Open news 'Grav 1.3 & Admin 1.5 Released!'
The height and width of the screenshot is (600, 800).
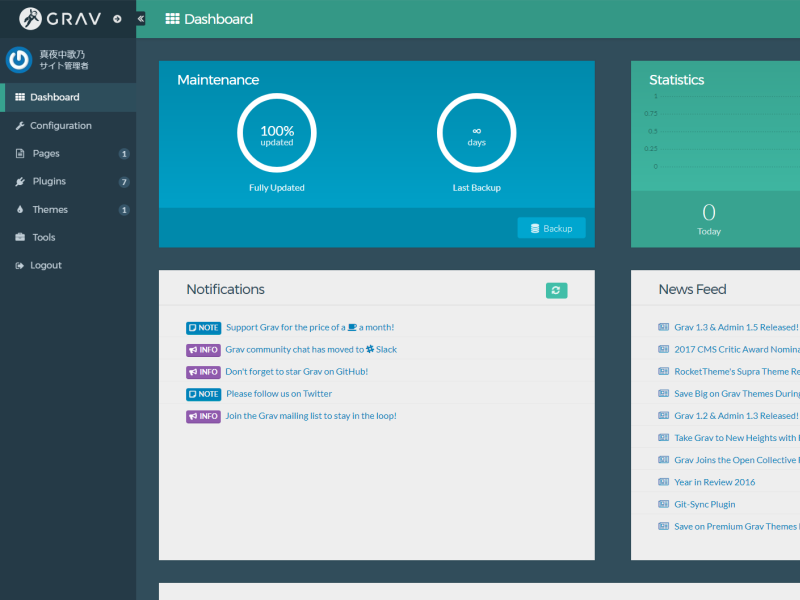tap(736, 328)
